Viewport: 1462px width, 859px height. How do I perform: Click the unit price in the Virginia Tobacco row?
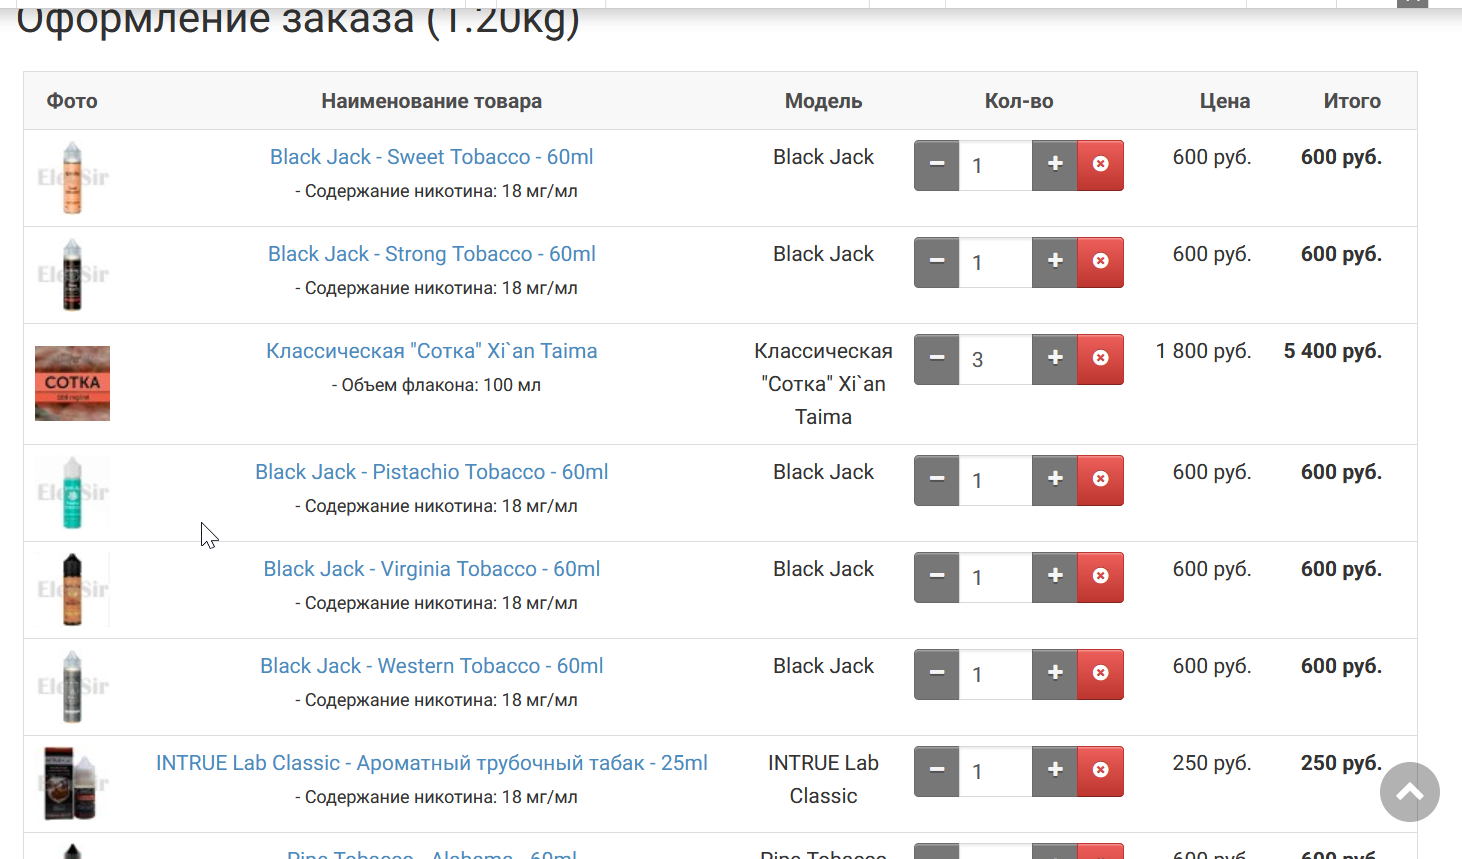click(1212, 569)
